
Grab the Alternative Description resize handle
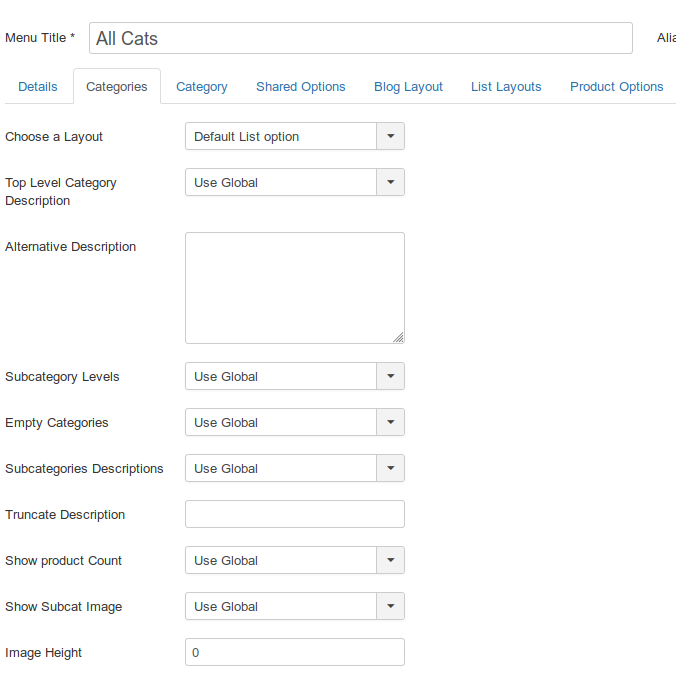[x=399, y=338]
